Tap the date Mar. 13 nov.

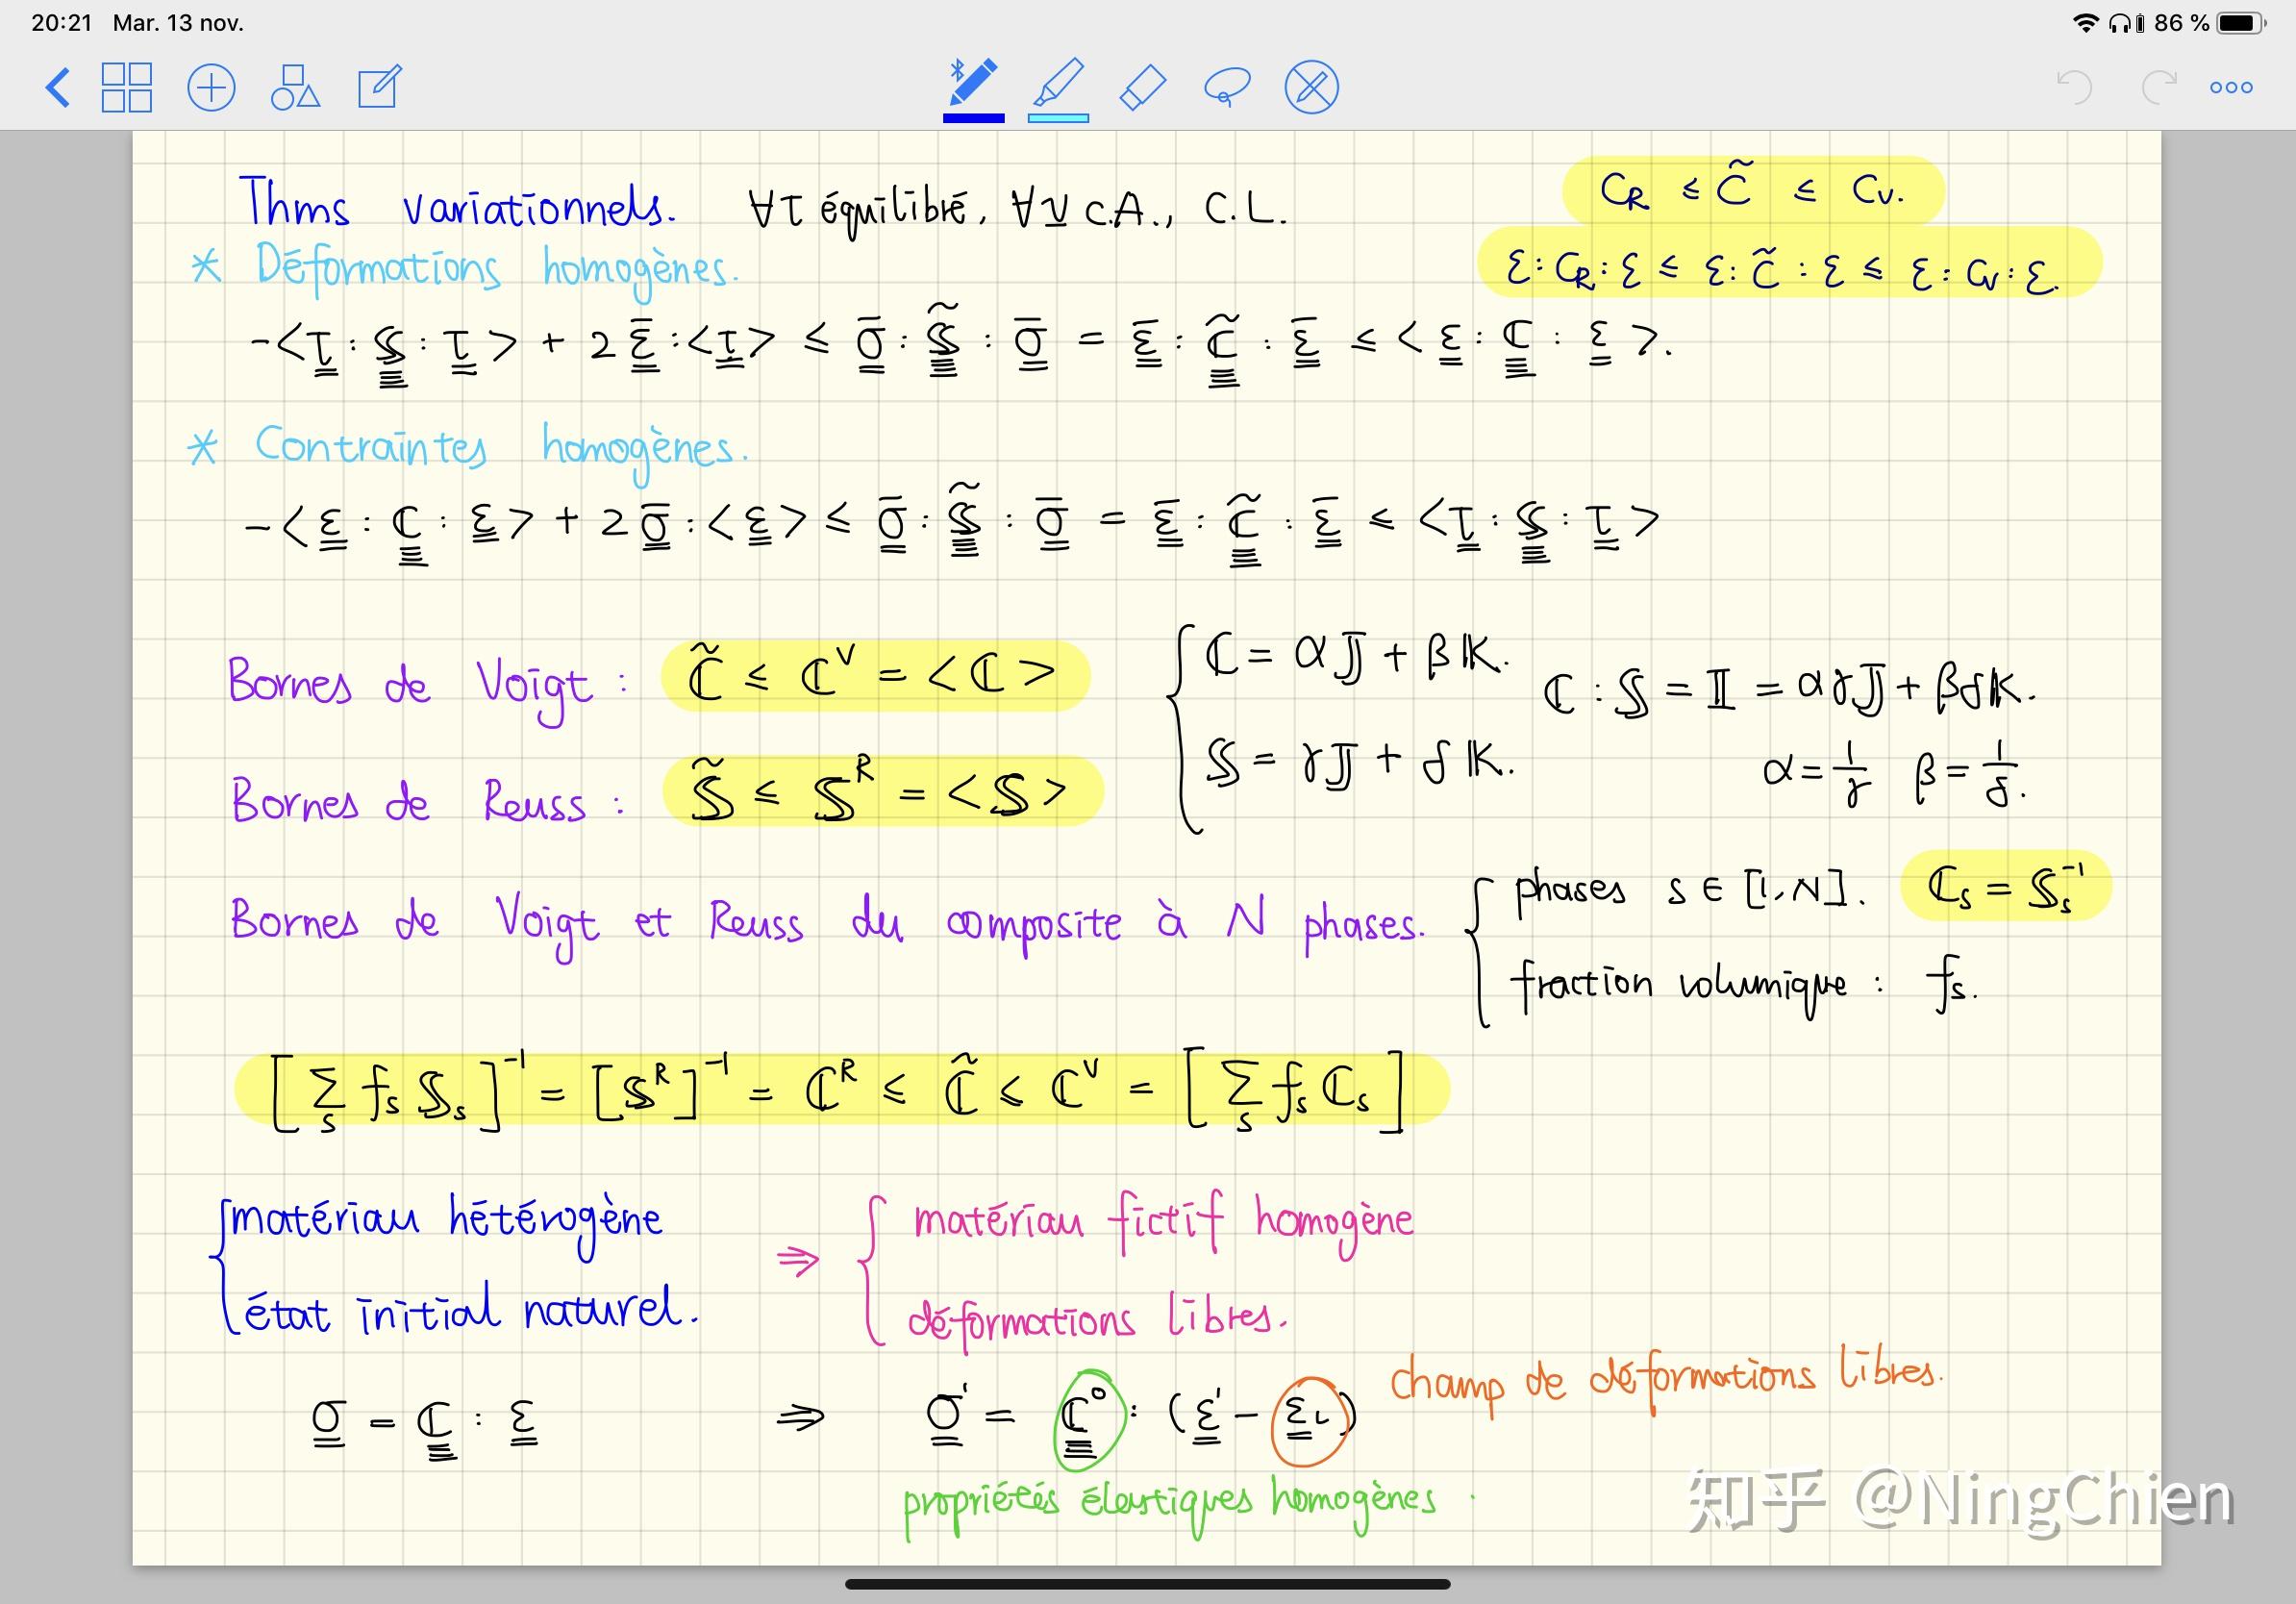pos(178,22)
